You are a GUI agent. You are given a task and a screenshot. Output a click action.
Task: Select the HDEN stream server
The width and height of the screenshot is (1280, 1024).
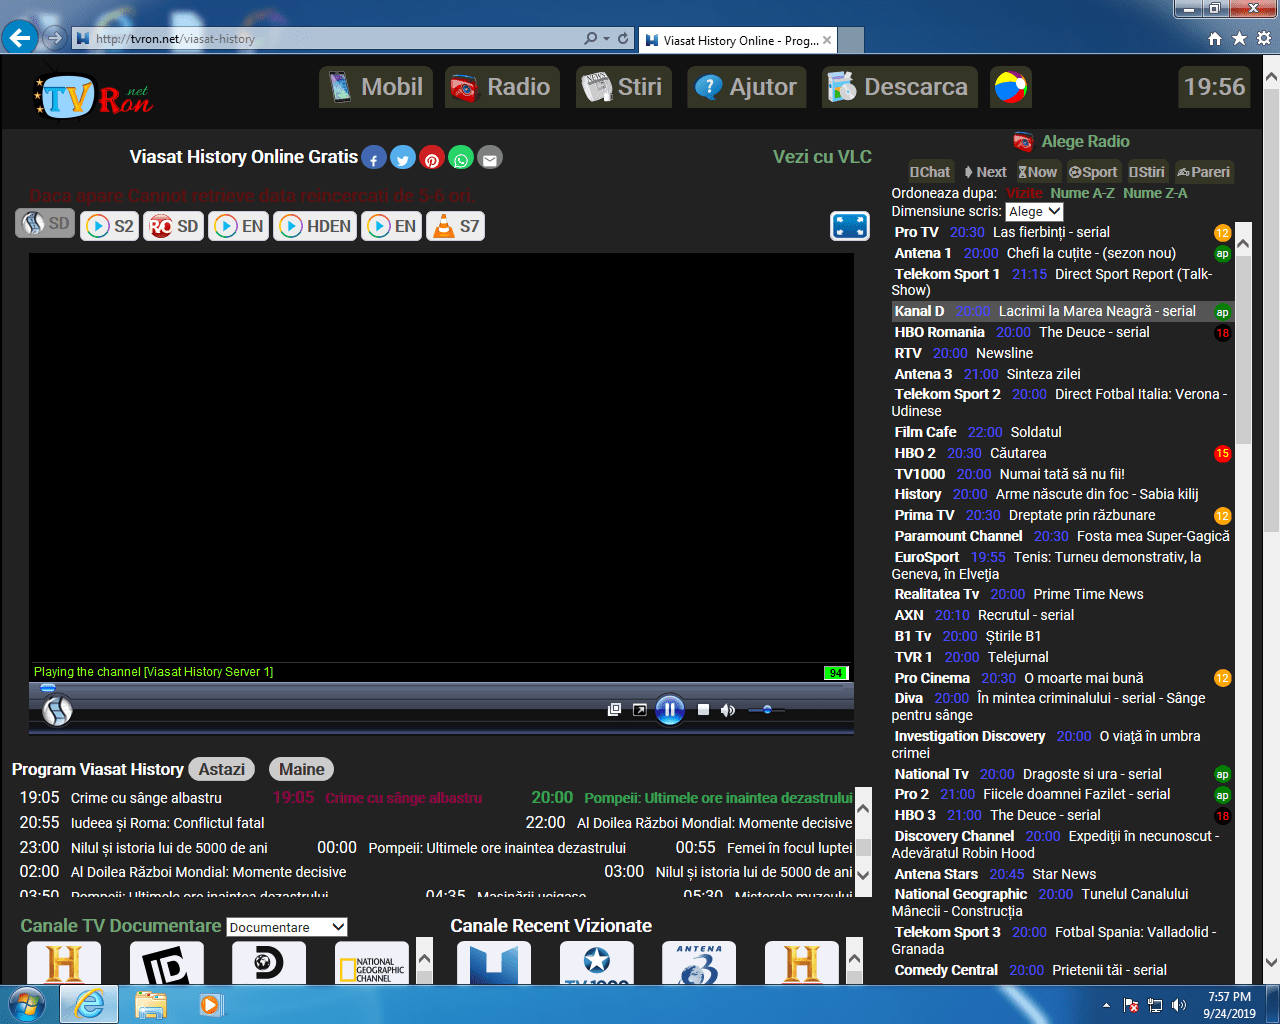(x=316, y=226)
